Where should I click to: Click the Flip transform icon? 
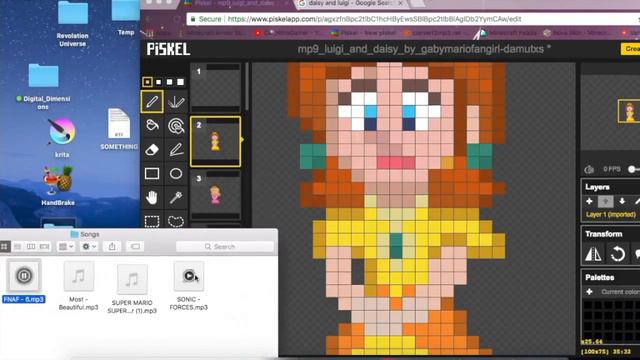tap(593, 254)
